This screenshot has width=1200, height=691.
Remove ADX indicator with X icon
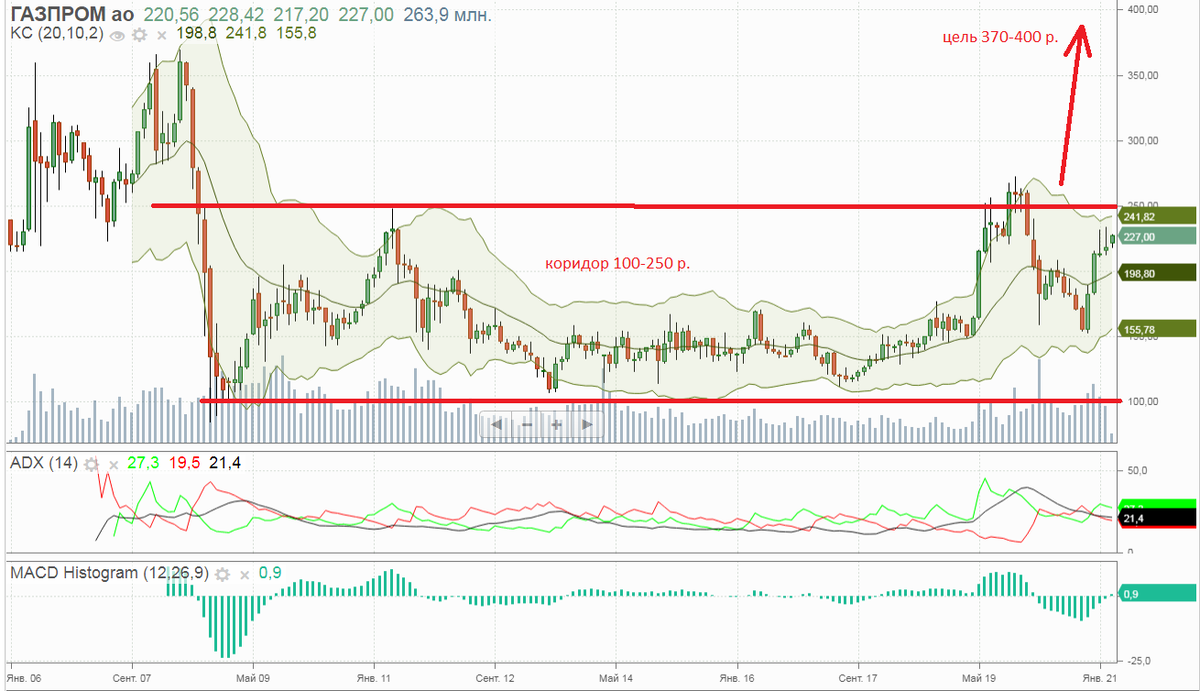click(114, 465)
